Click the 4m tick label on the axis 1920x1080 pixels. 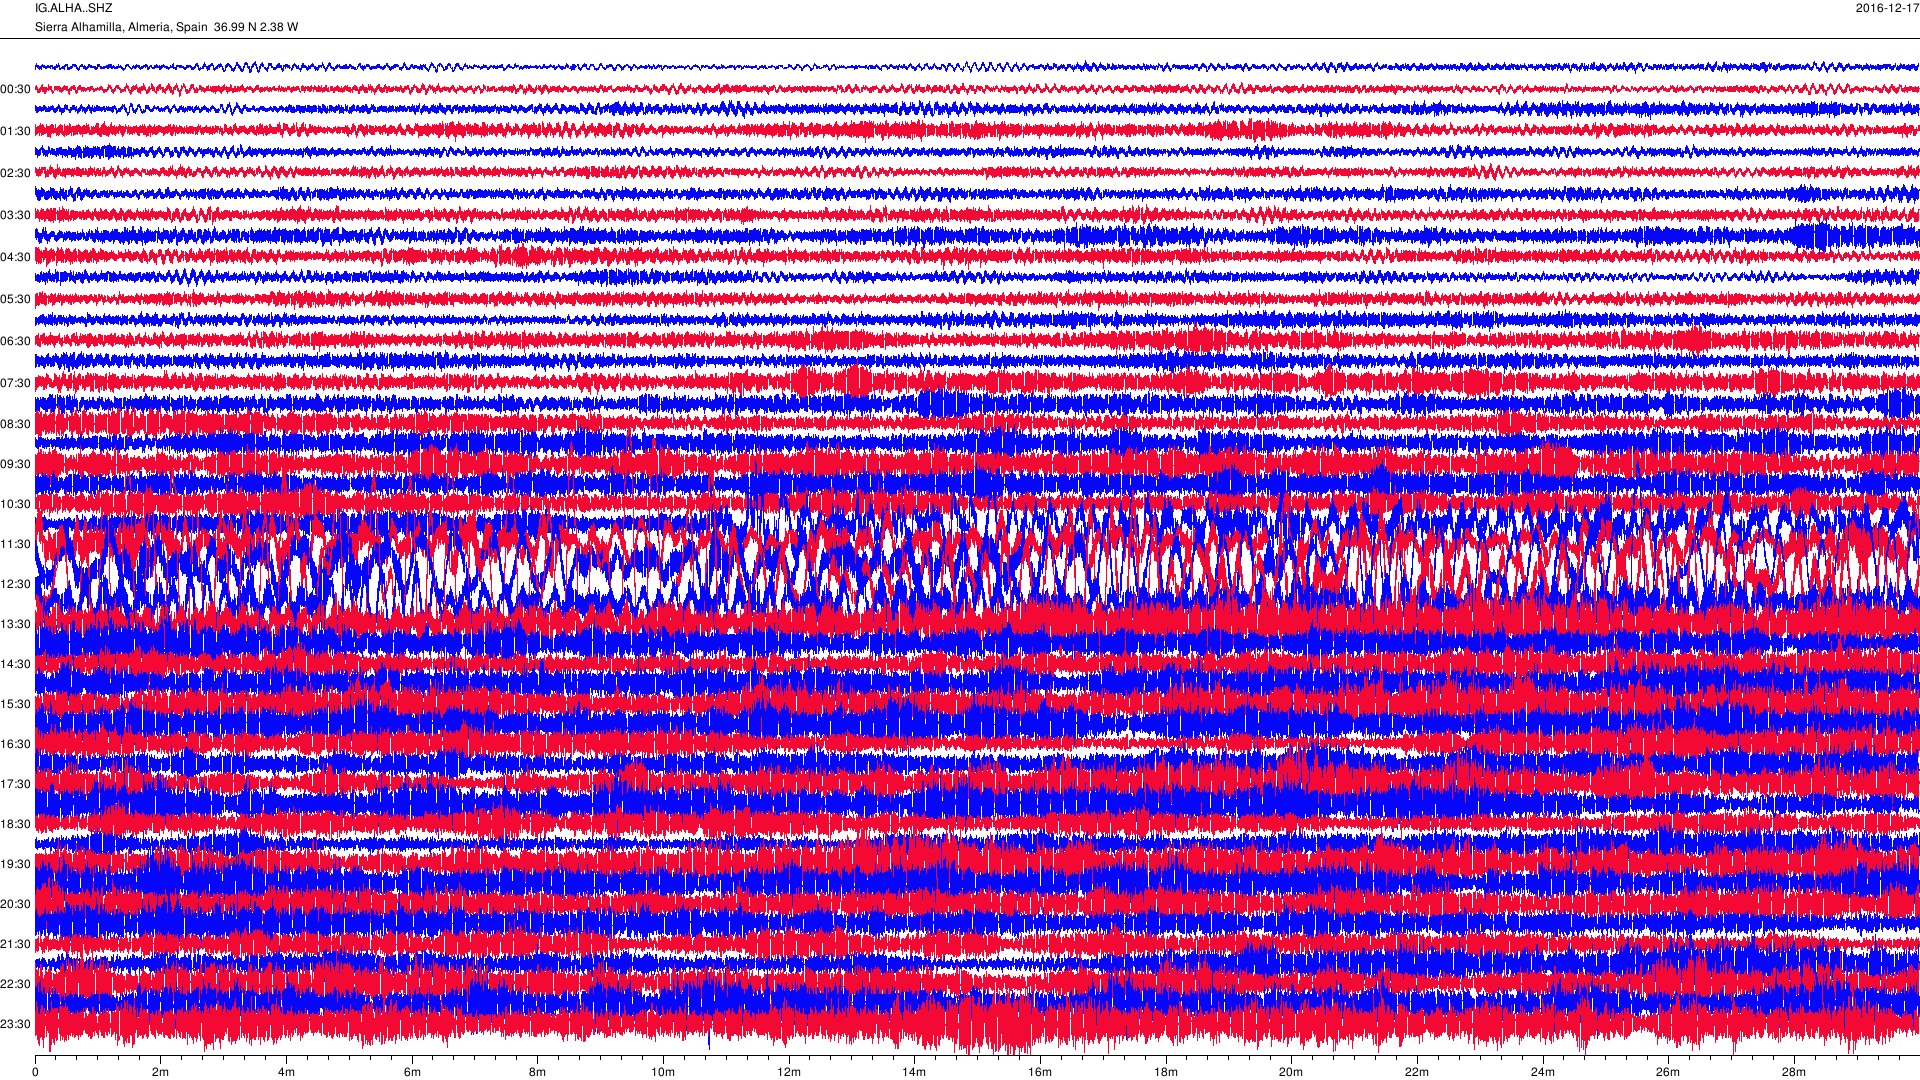[x=286, y=1072]
